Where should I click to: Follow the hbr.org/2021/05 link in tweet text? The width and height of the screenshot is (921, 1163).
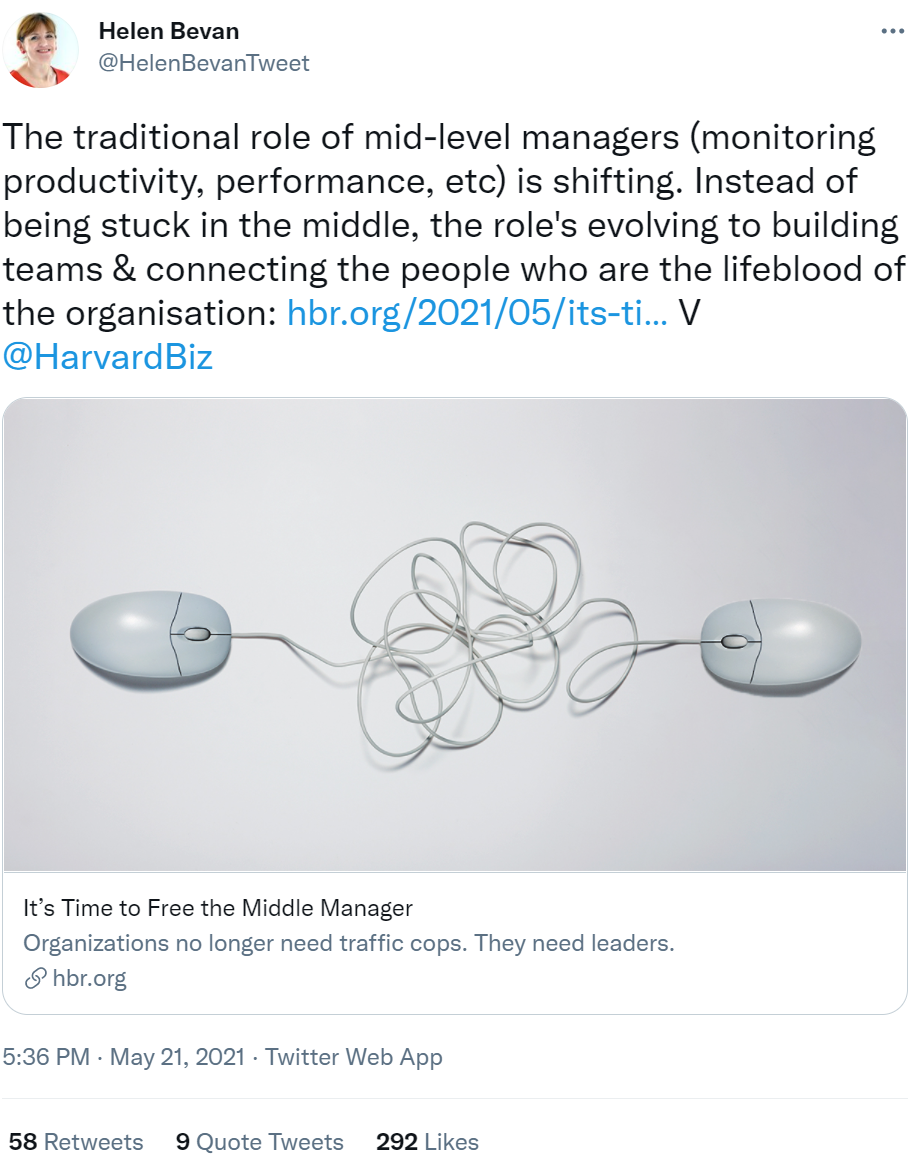coord(477,313)
